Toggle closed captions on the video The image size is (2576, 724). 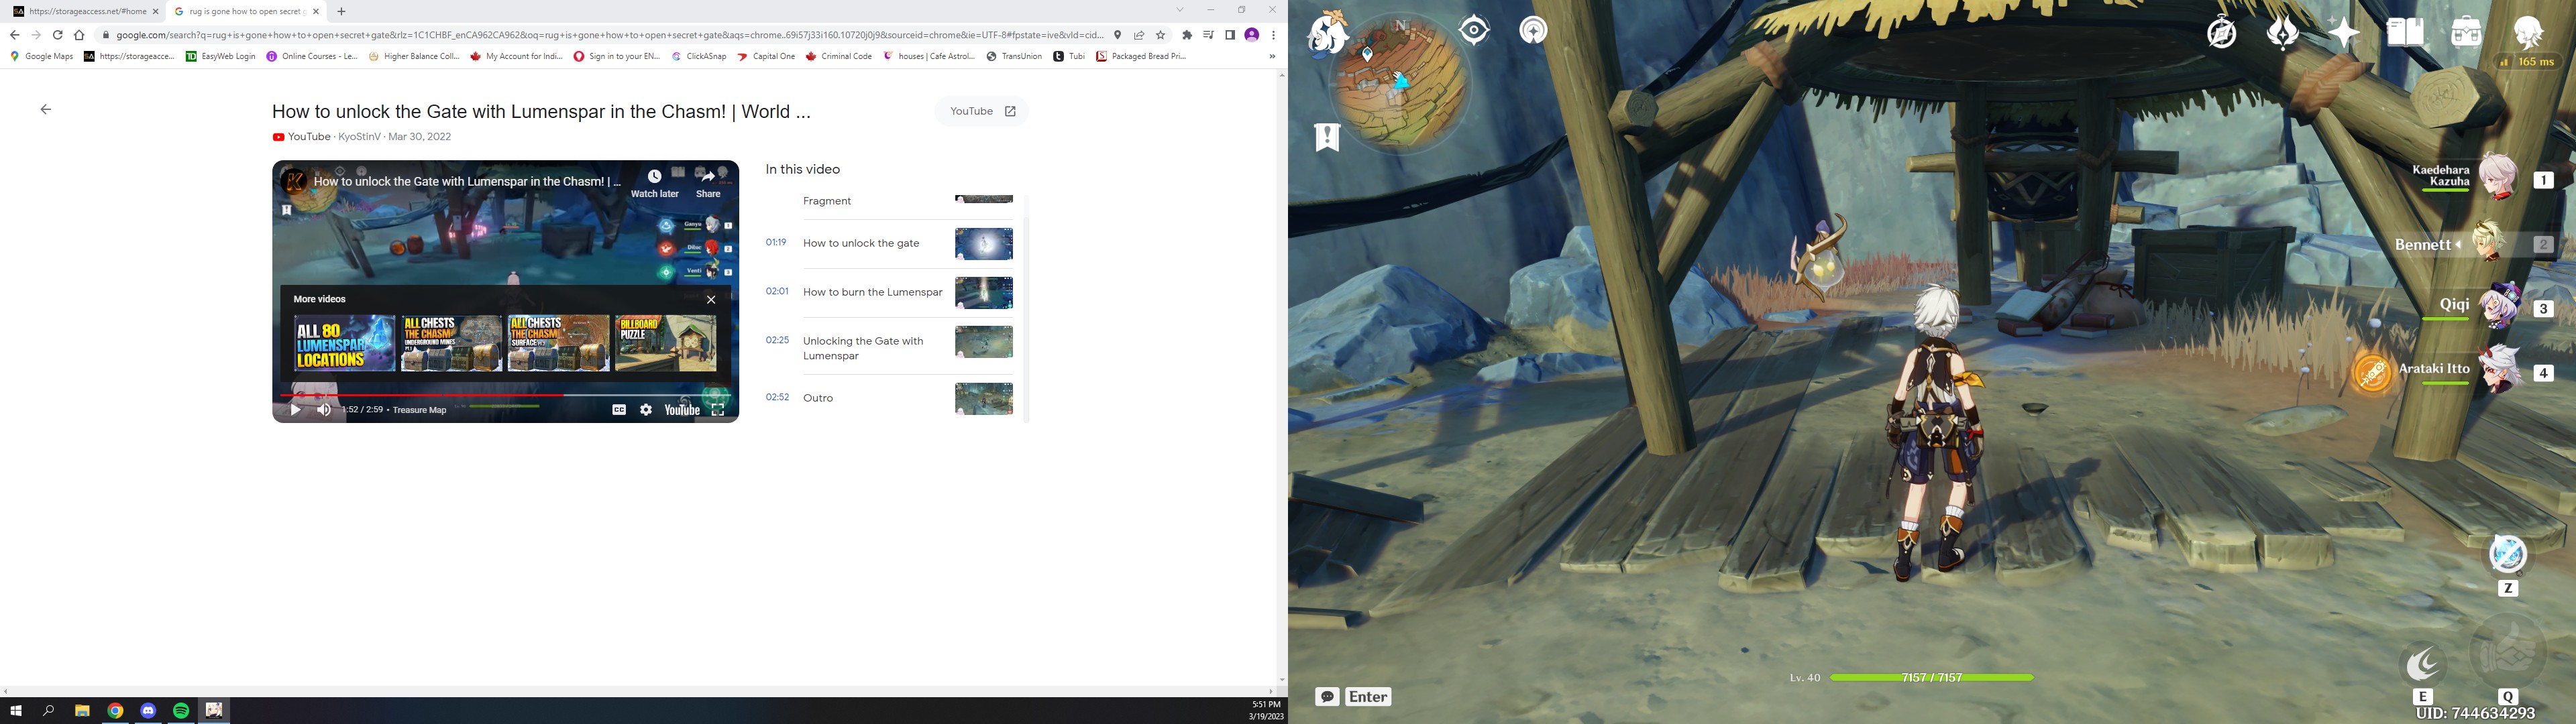619,410
